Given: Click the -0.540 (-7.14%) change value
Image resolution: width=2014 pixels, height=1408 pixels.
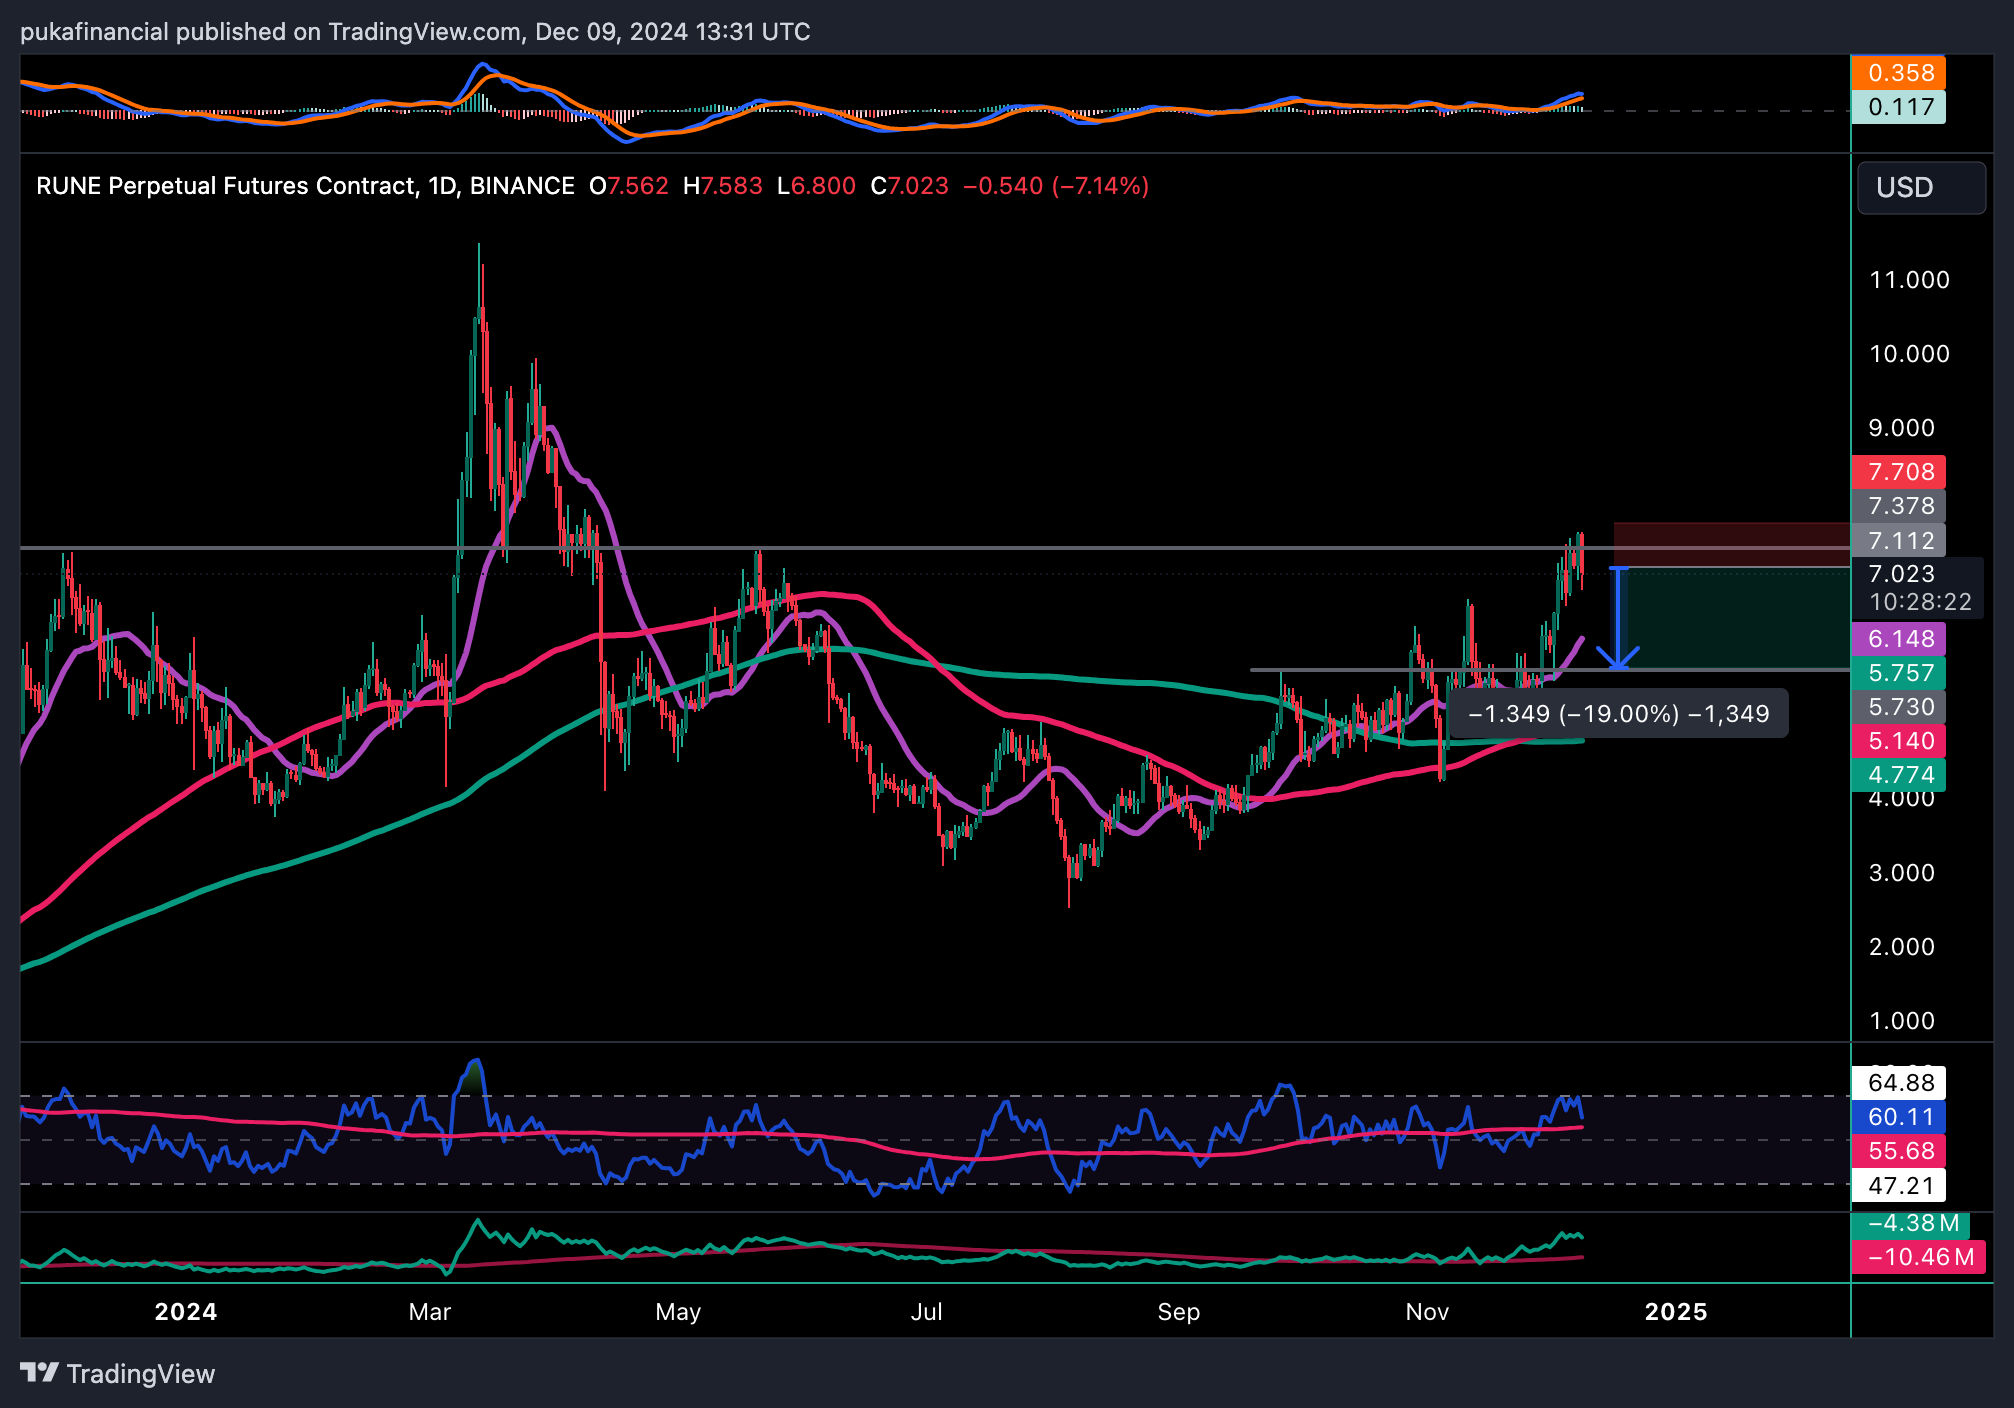Looking at the screenshot, I should pos(1056,186).
